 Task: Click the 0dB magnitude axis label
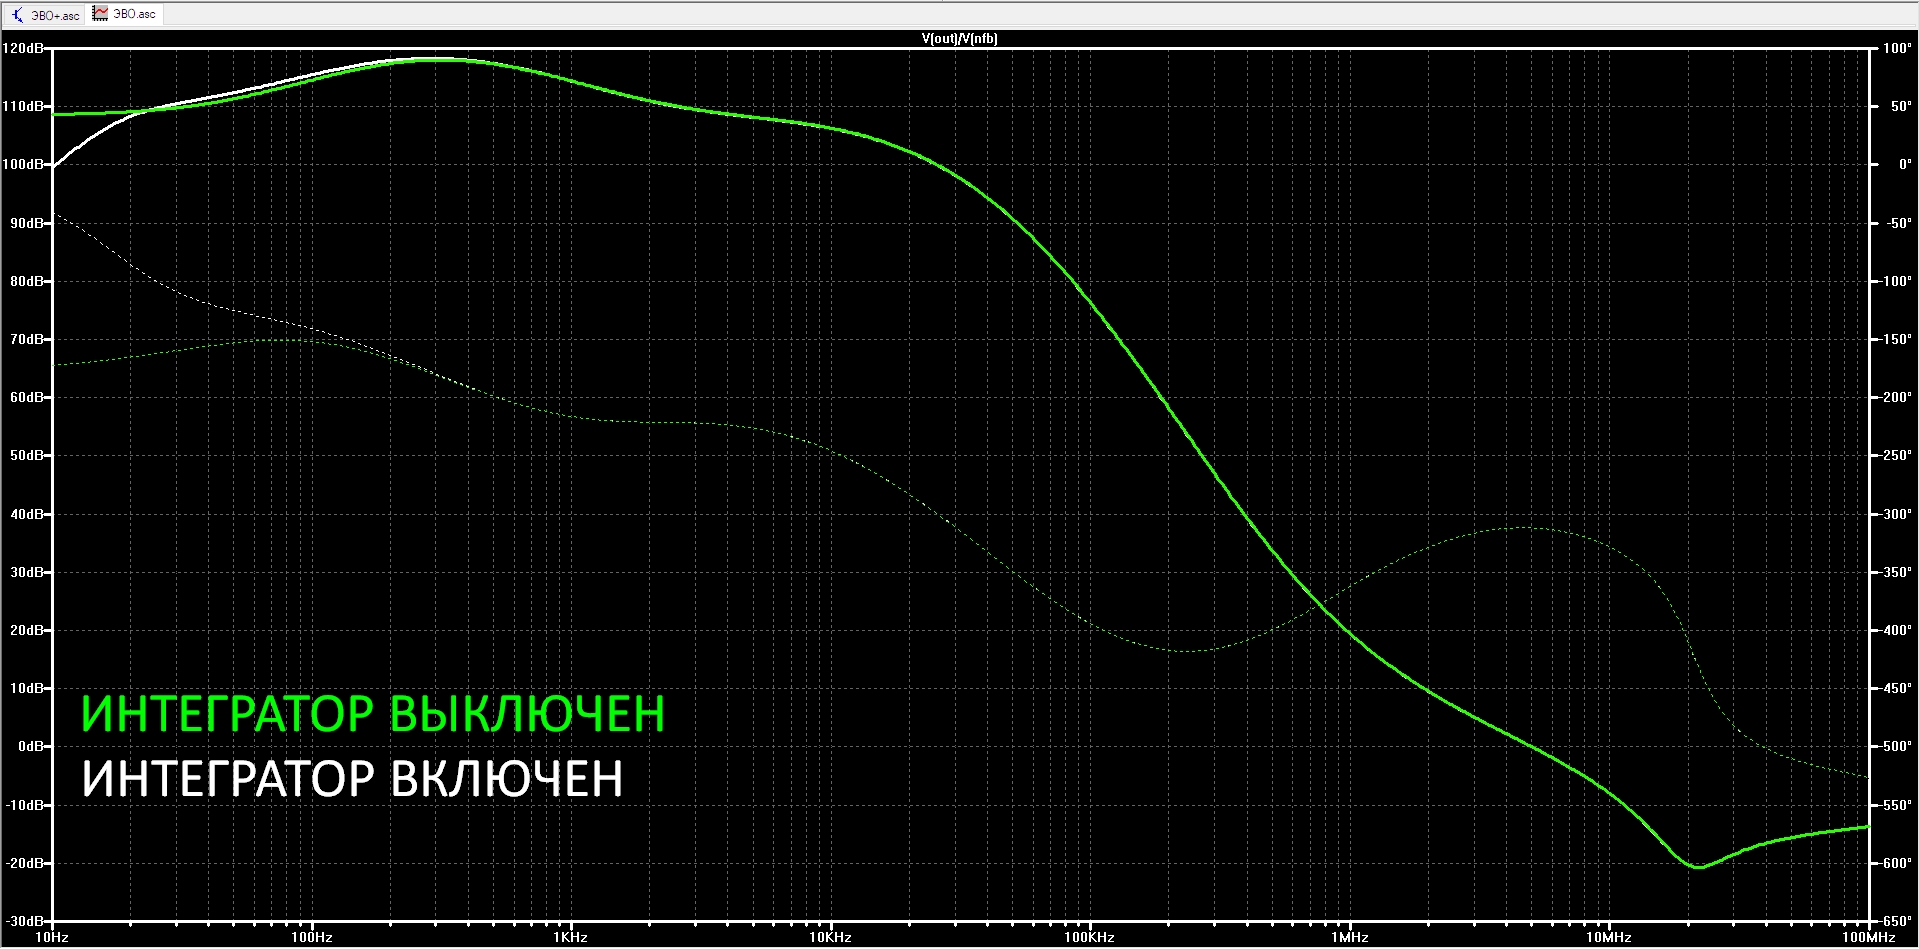click(x=30, y=746)
